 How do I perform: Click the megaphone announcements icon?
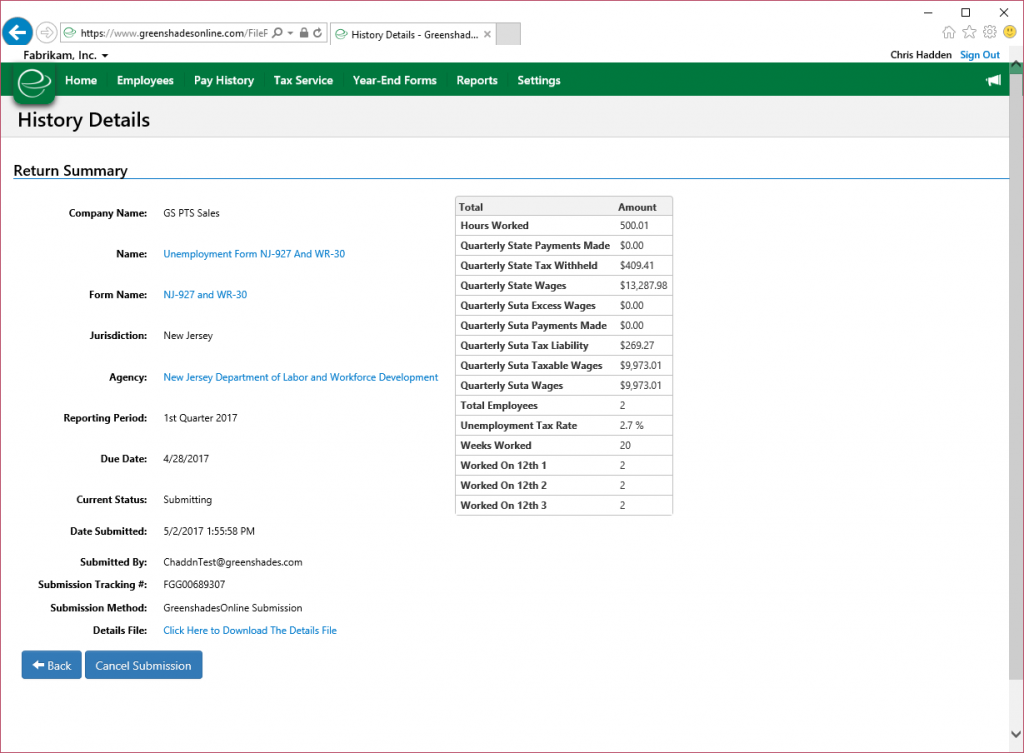coord(993,80)
